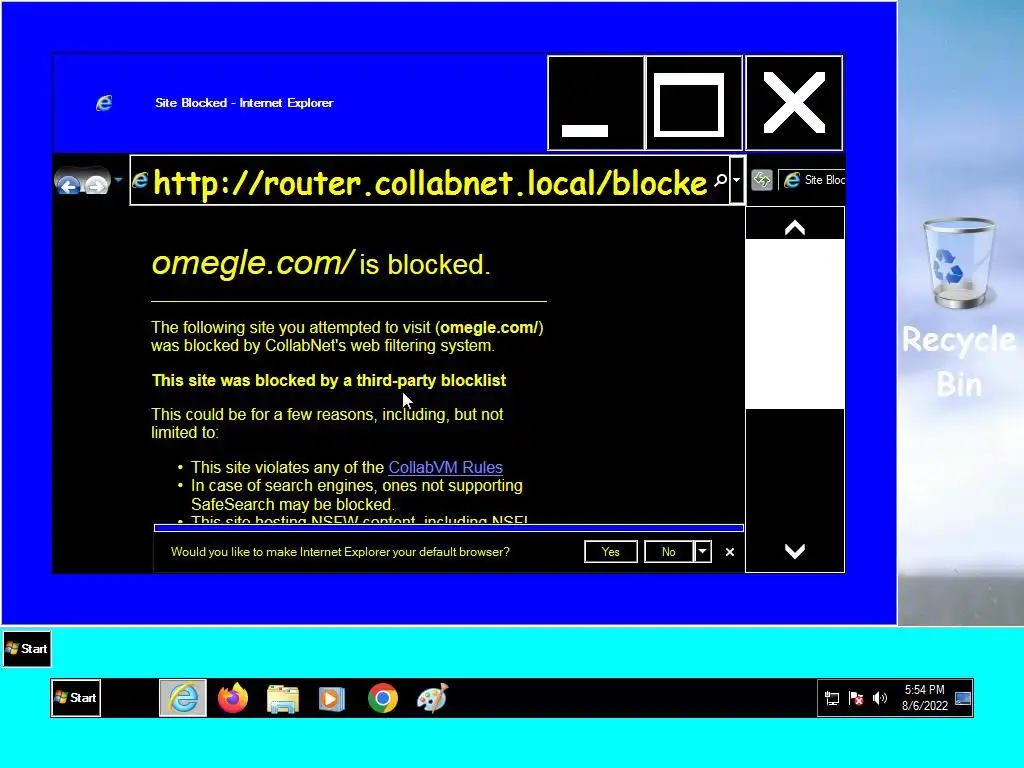Viewport: 1024px width, 768px height.
Task: Click the Site Blocked window title text
Action: [x=244, y=103]
